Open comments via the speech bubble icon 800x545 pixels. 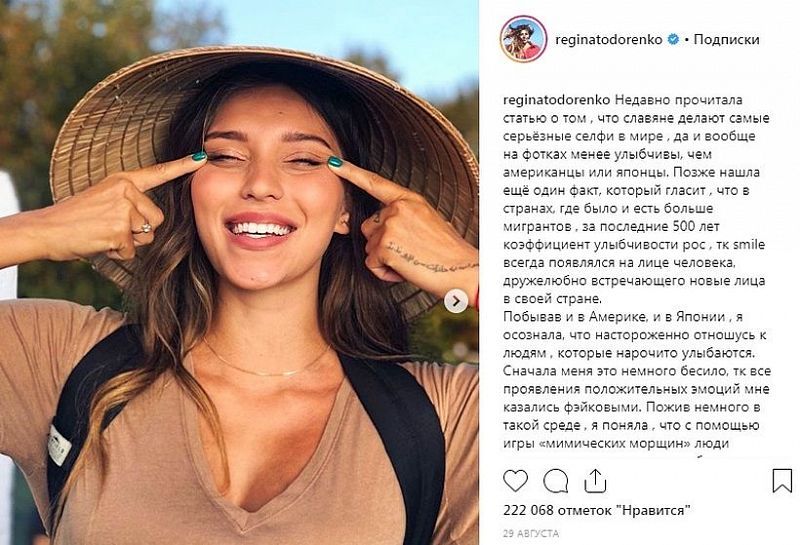pos(556,481)
